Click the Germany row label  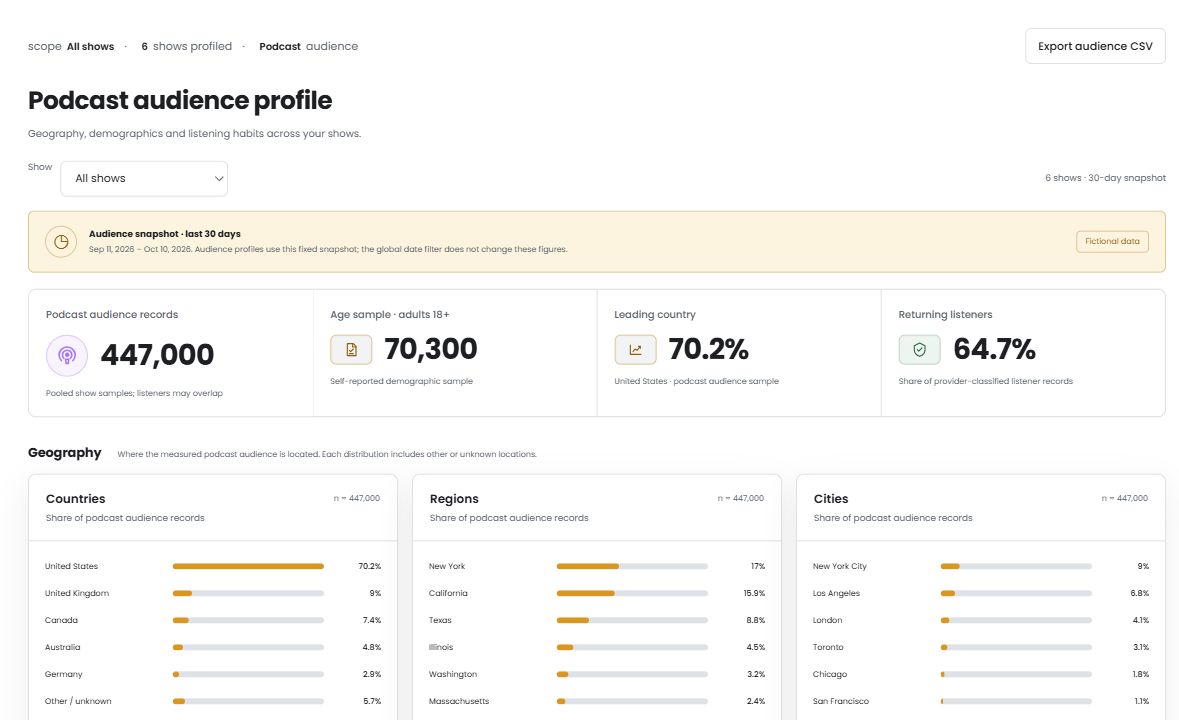pos(63,674)
